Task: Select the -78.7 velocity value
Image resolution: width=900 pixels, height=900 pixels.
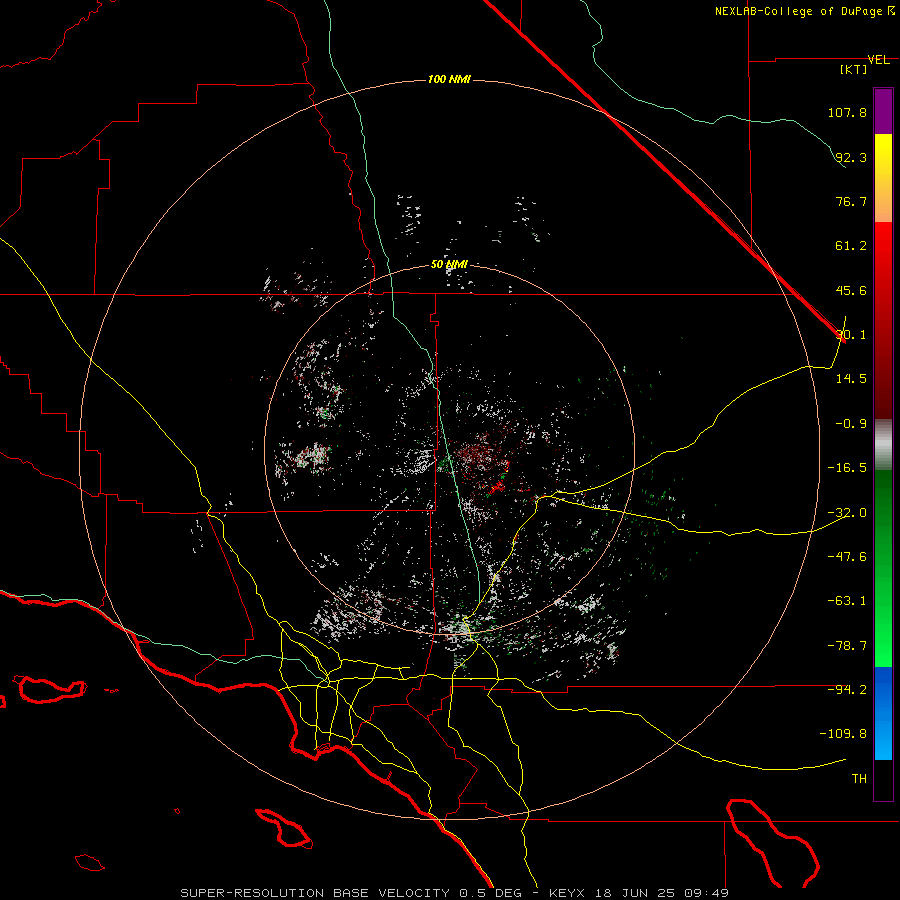Action: point(847,646)
